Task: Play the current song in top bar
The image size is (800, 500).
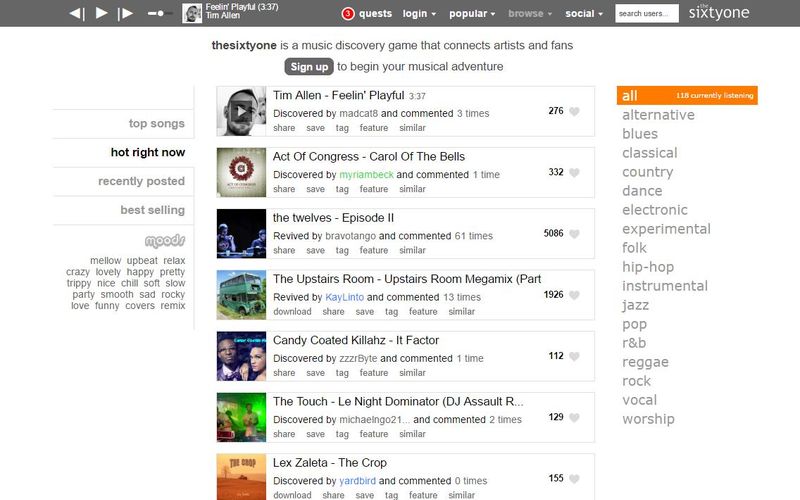Action: pyautogui.click(x=102, y=13)
